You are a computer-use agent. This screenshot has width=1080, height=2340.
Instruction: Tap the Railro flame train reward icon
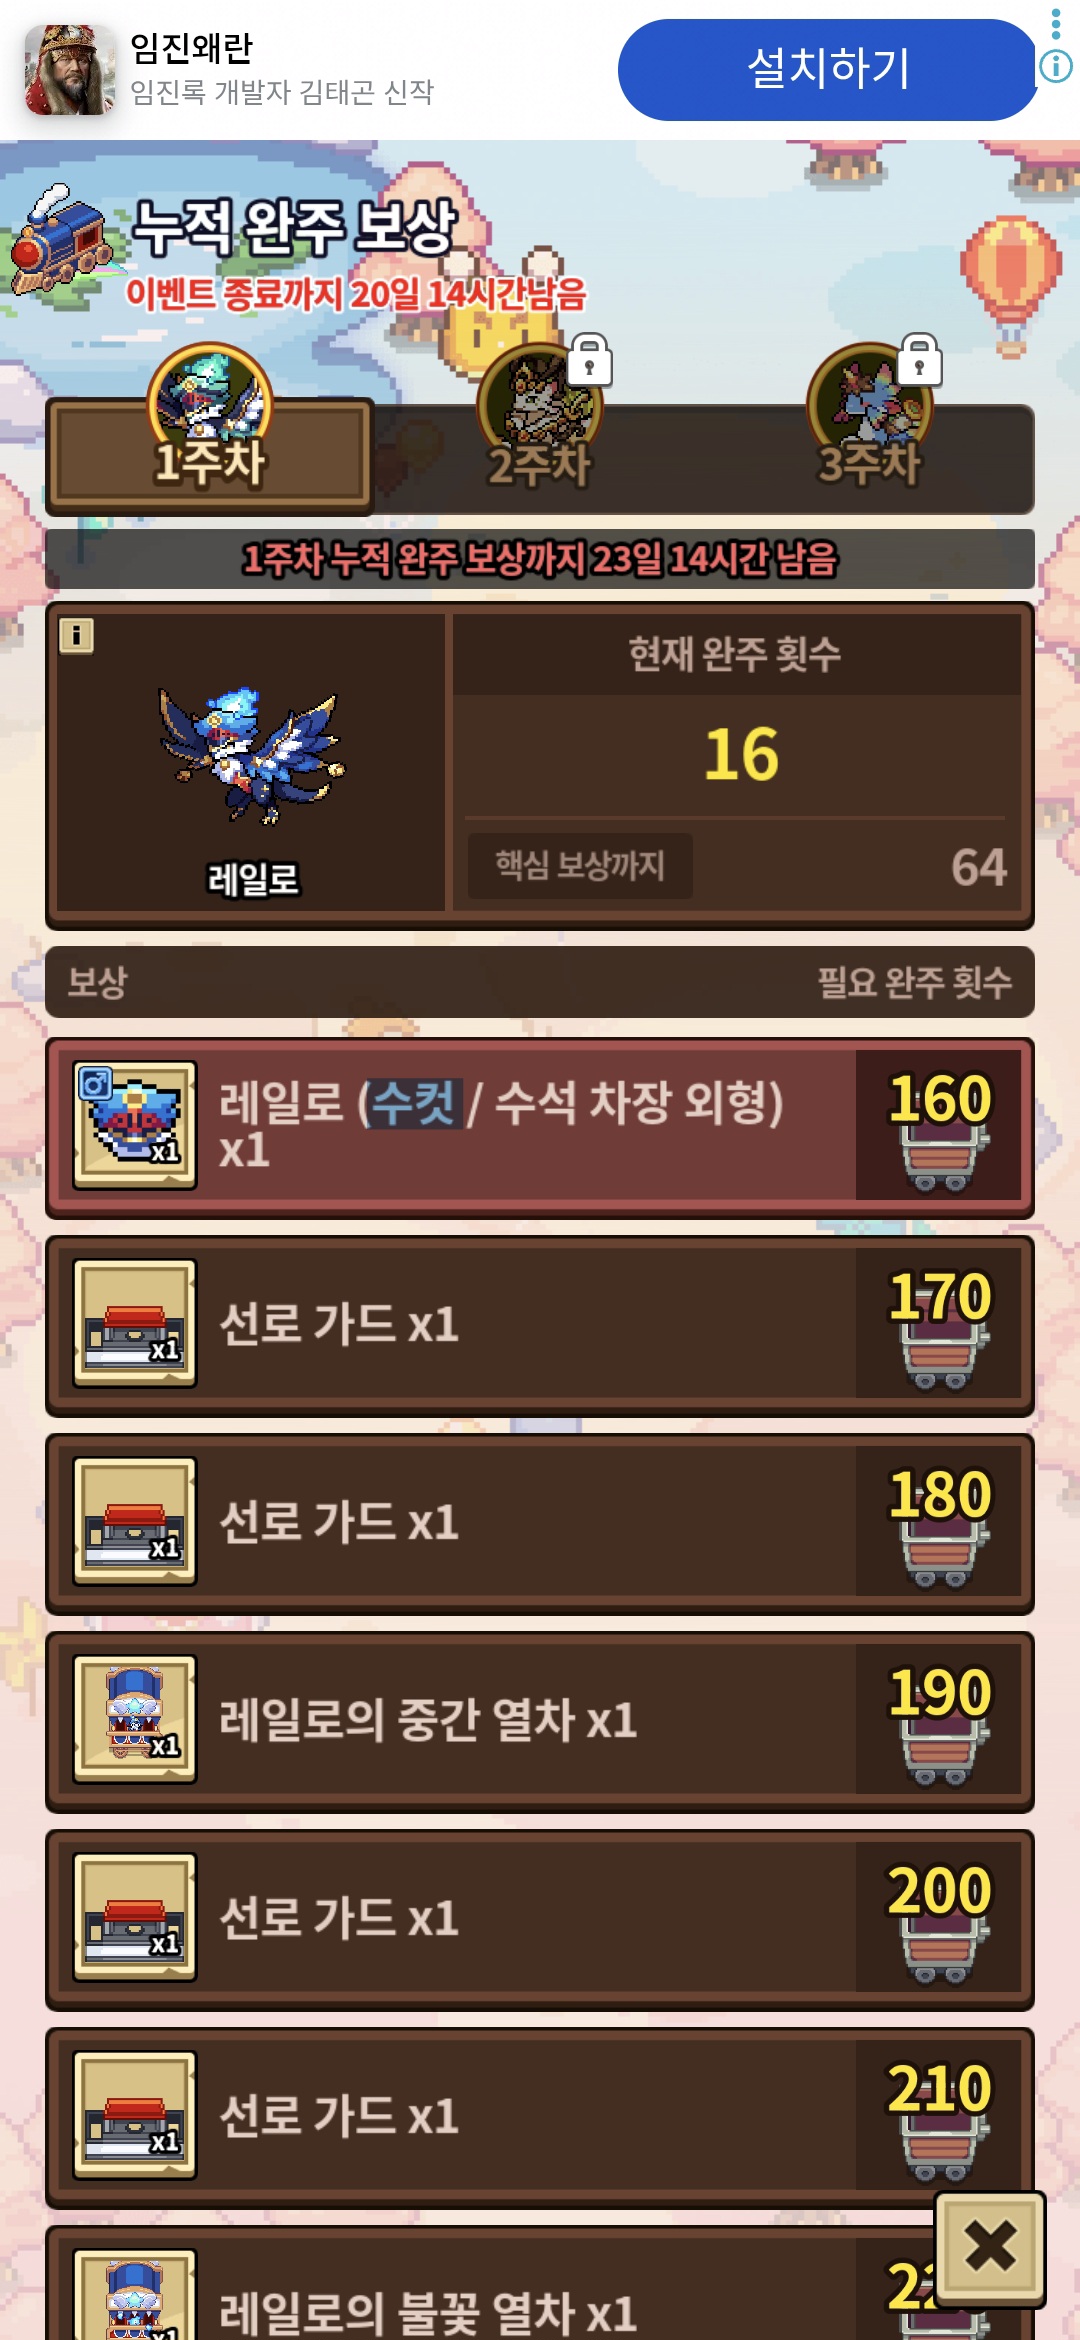135,2295
